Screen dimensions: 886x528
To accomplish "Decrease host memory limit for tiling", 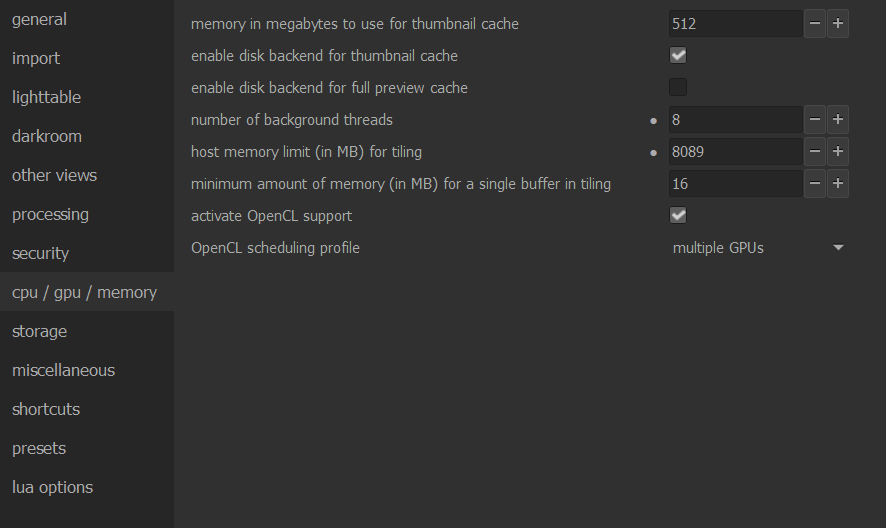I will (x=815, y=152).
